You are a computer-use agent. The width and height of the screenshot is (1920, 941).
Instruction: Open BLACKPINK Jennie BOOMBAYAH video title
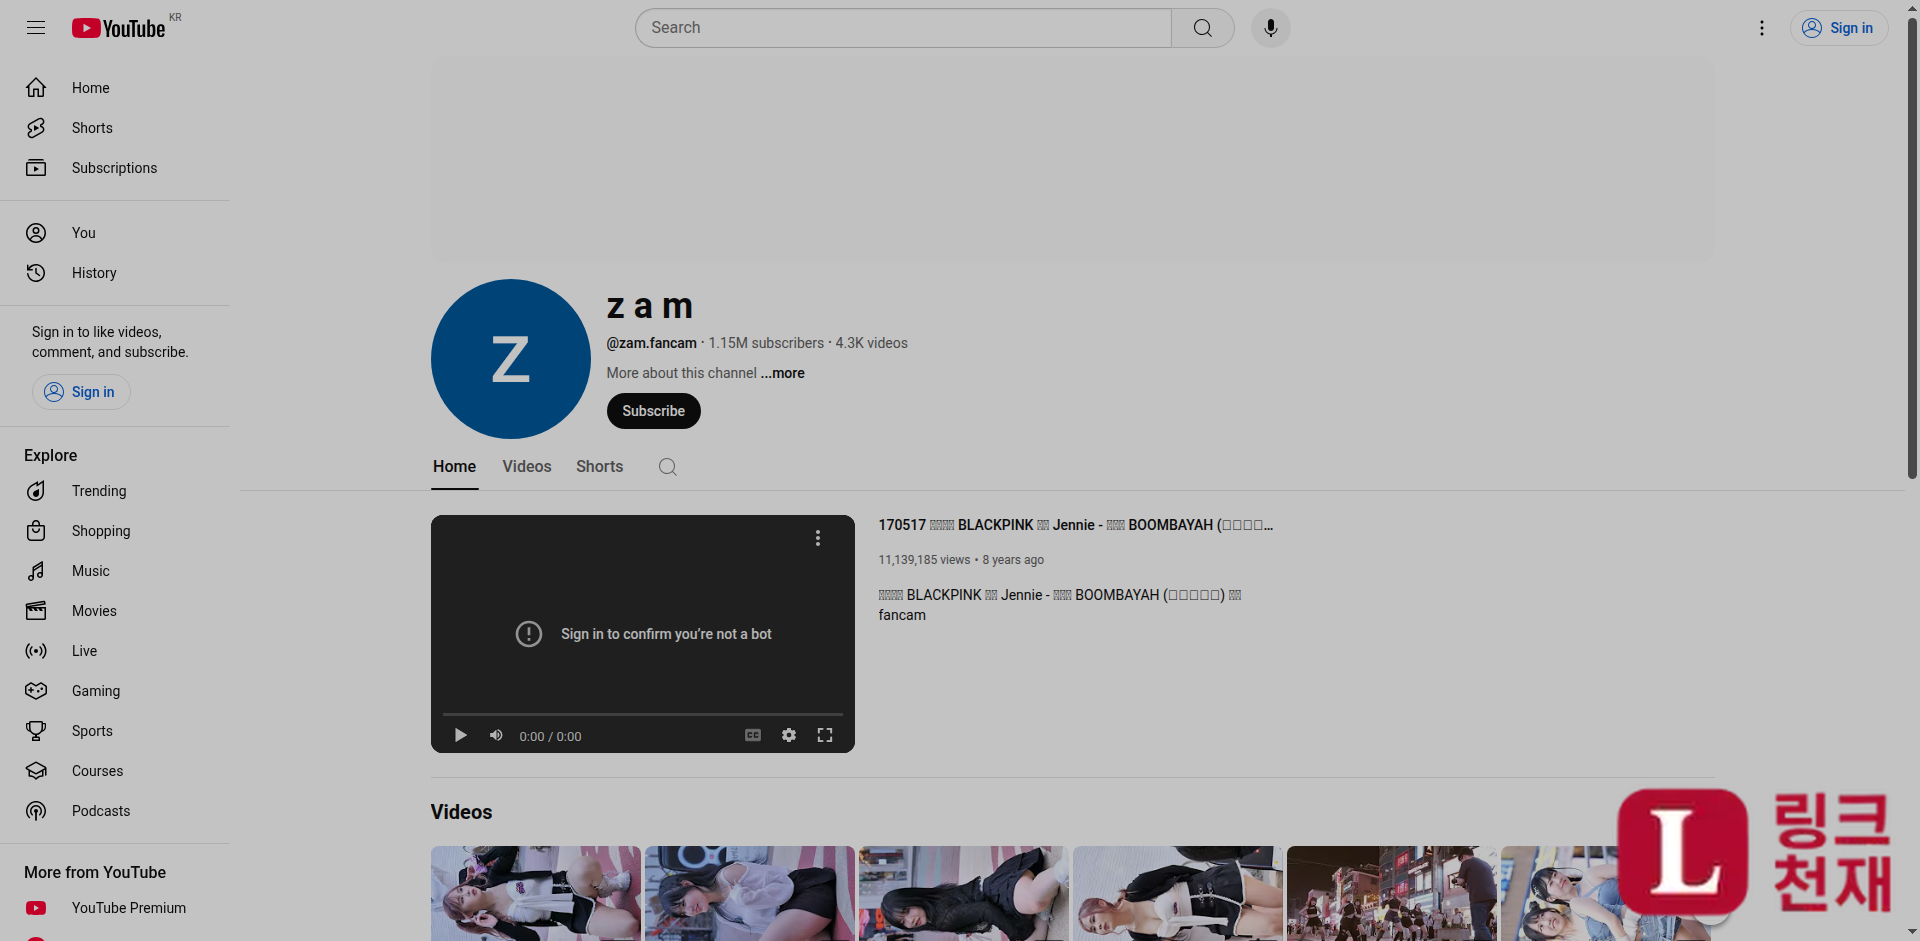1075,525
